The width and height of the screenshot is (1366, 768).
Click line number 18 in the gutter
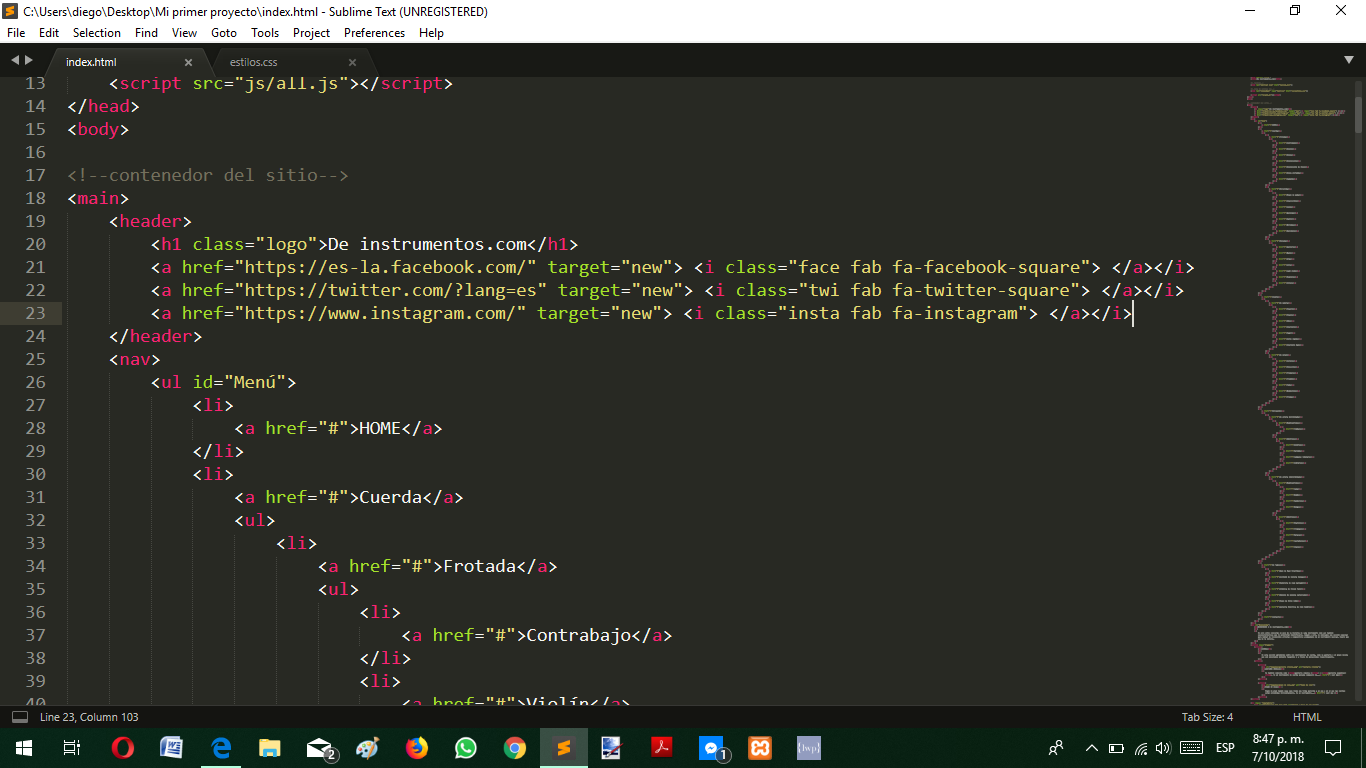(34, 198)
